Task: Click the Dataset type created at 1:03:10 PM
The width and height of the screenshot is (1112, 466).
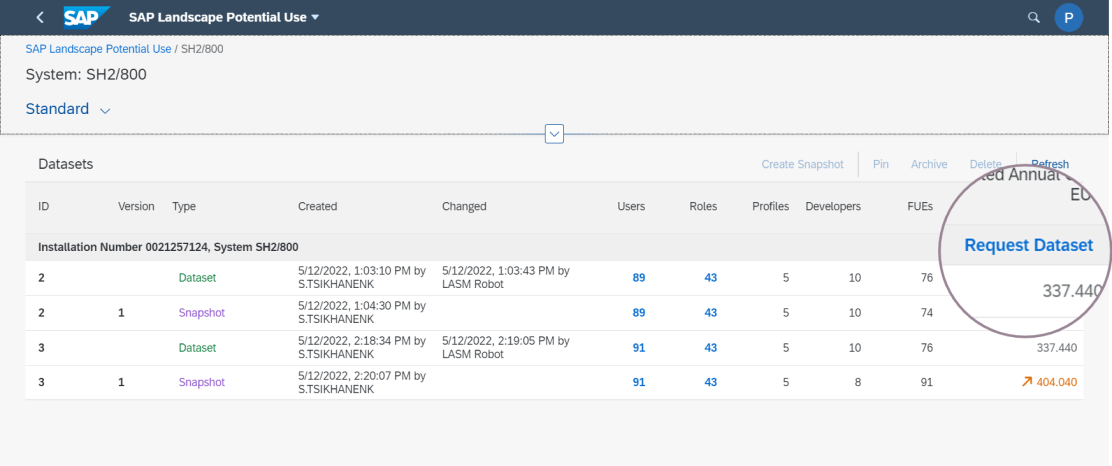Action: click(x=197, y=278)
